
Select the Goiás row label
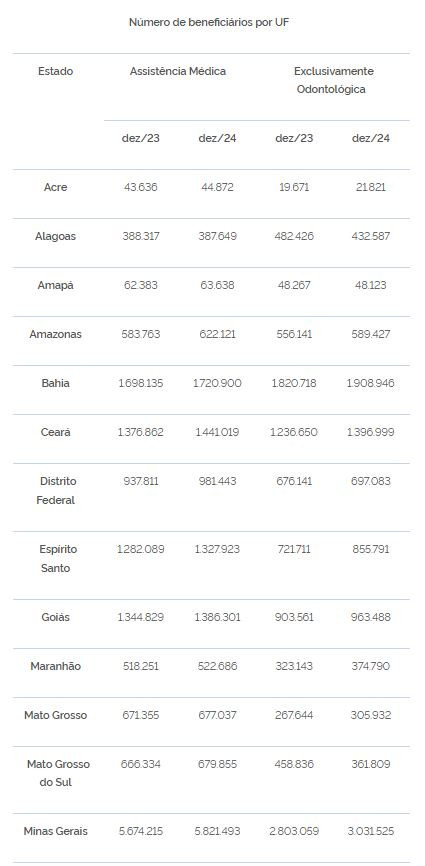55,617
